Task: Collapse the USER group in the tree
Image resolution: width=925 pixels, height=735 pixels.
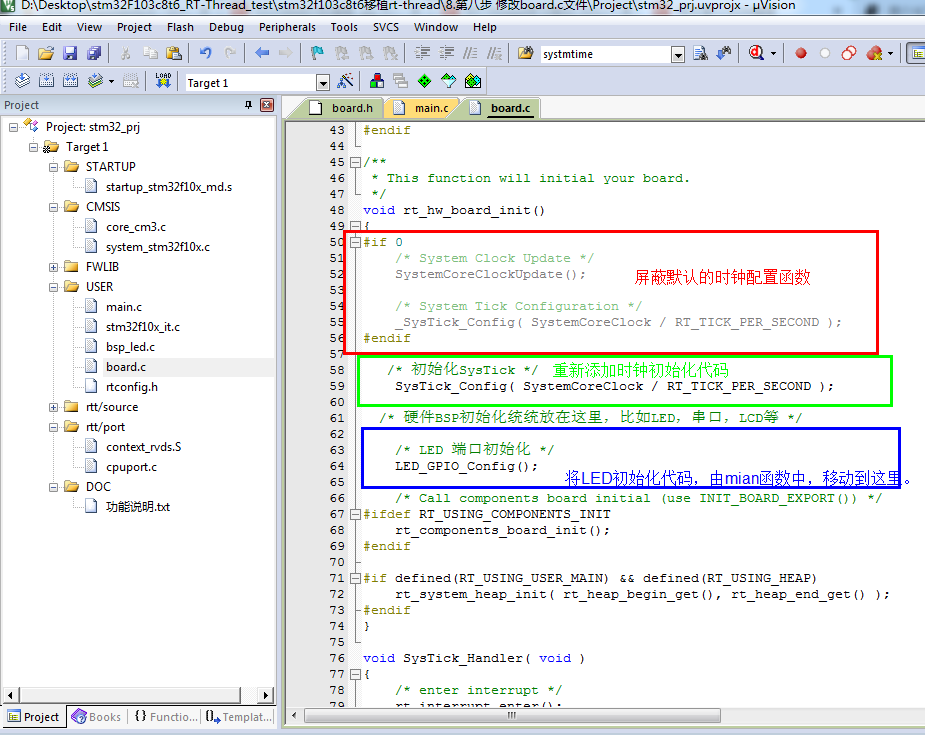Action: pyautogui.click(x=53, y=286)
